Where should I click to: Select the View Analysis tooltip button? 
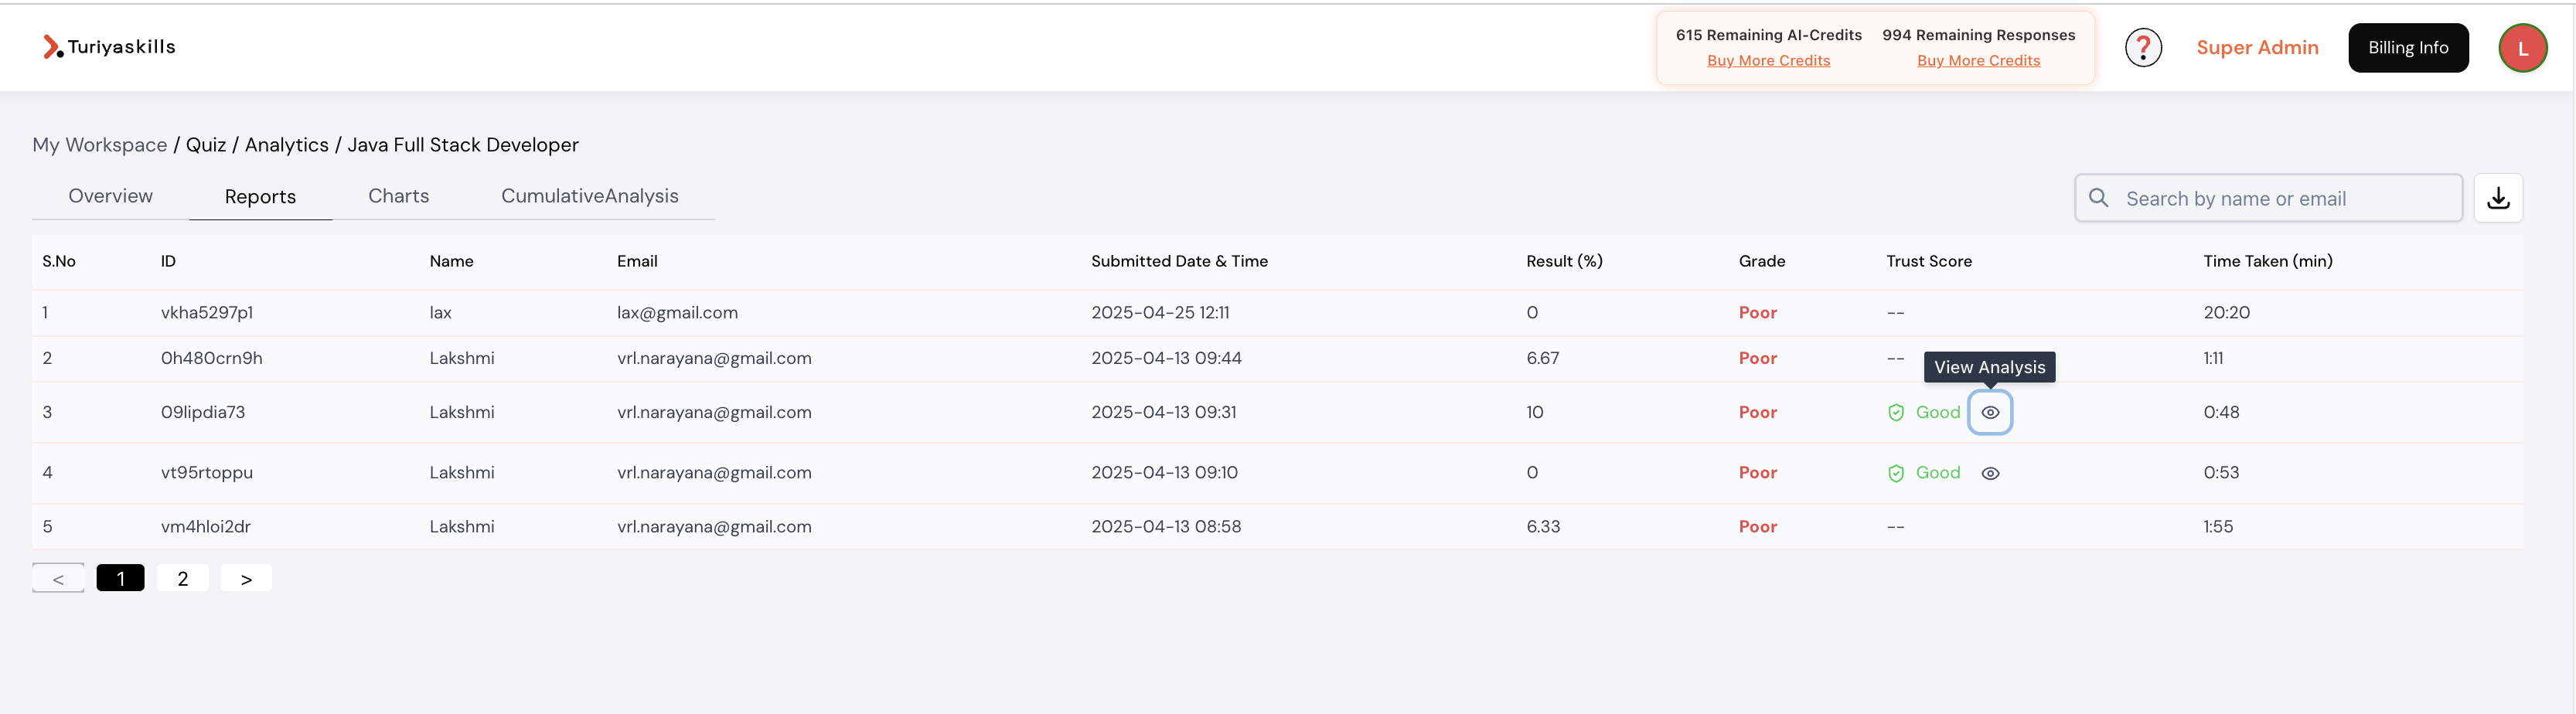click(1990, 367)
